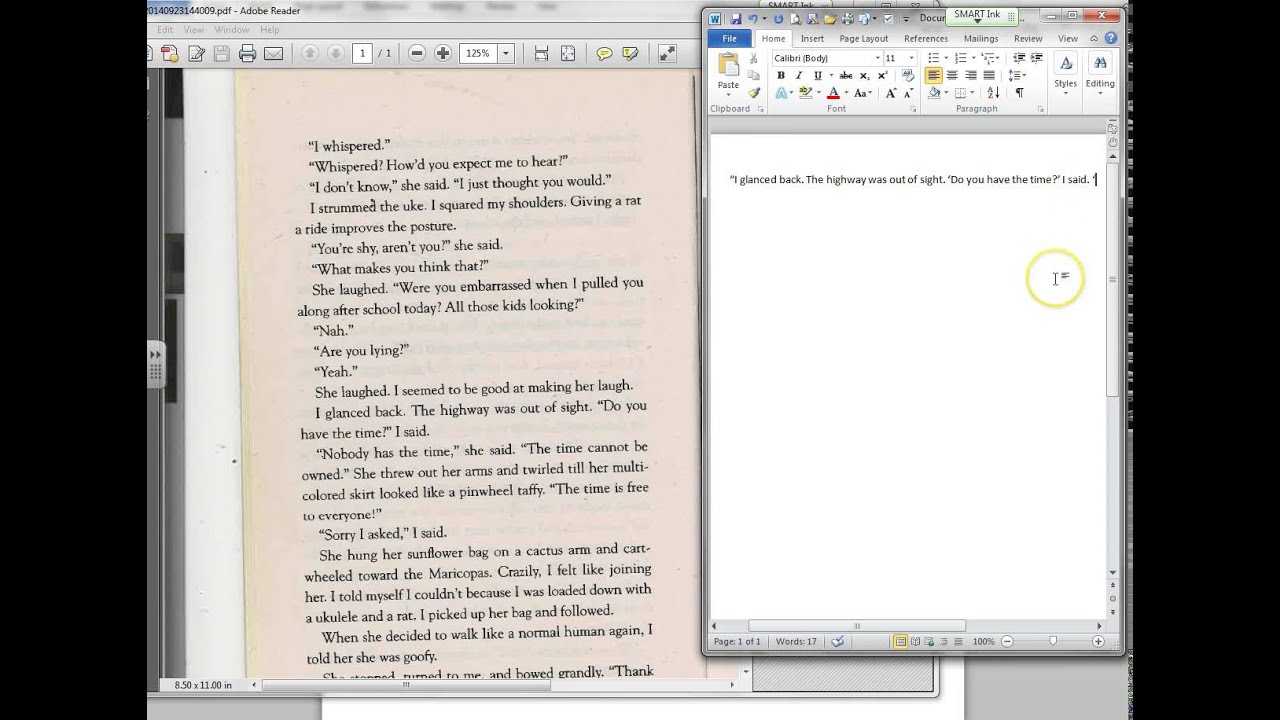Click the Zoom Out minus button in Adobe Reader

[417, 53]
